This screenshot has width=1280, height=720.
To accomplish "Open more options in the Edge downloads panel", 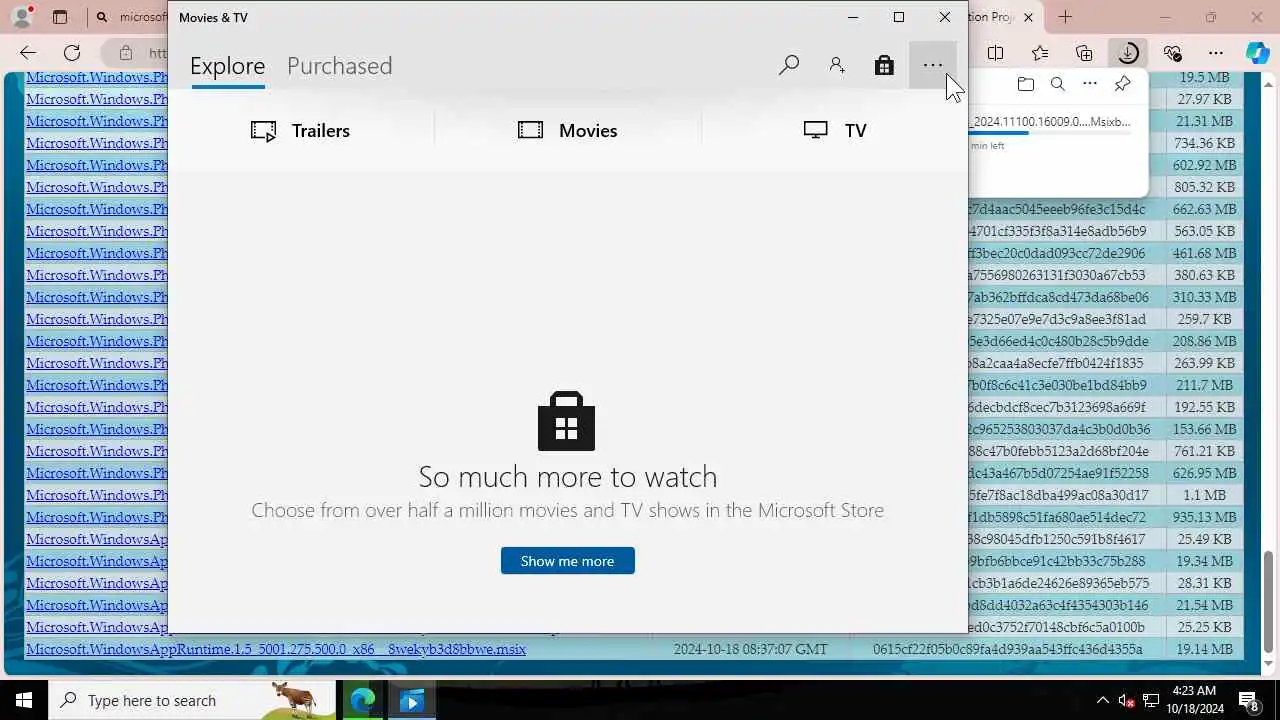I will point(1090,84).
